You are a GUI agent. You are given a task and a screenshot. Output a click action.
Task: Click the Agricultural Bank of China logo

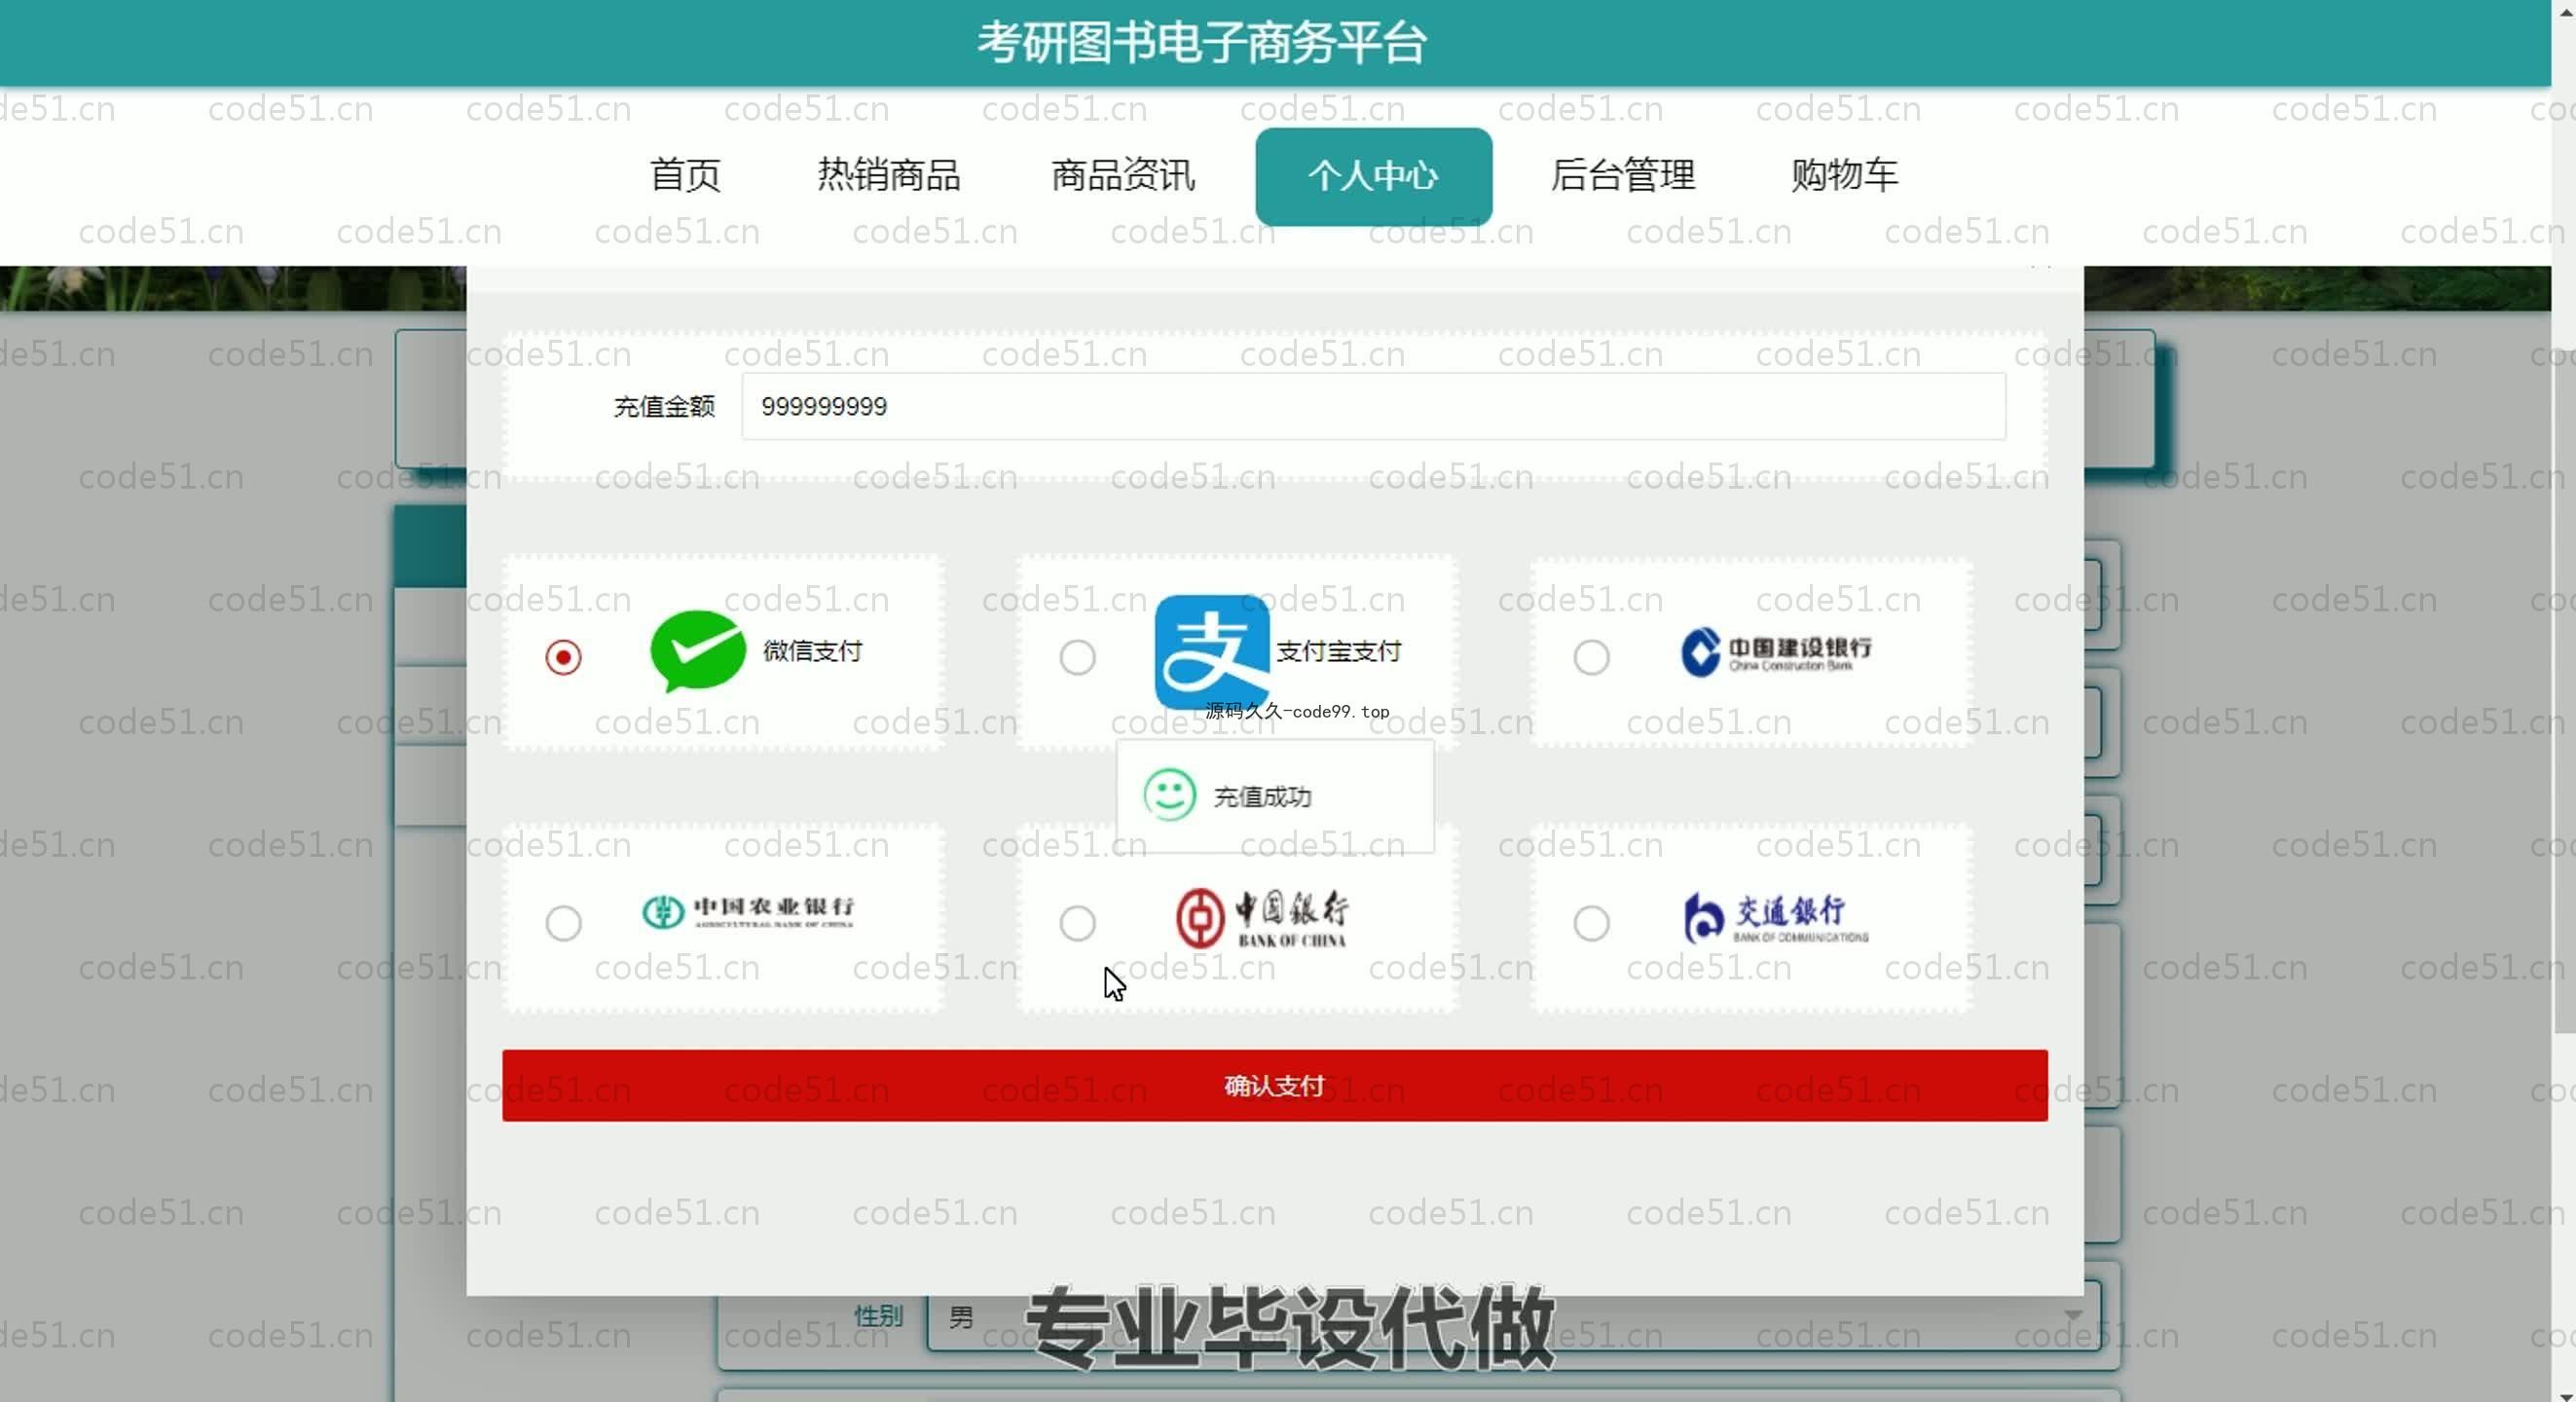(x=748, y=911)
